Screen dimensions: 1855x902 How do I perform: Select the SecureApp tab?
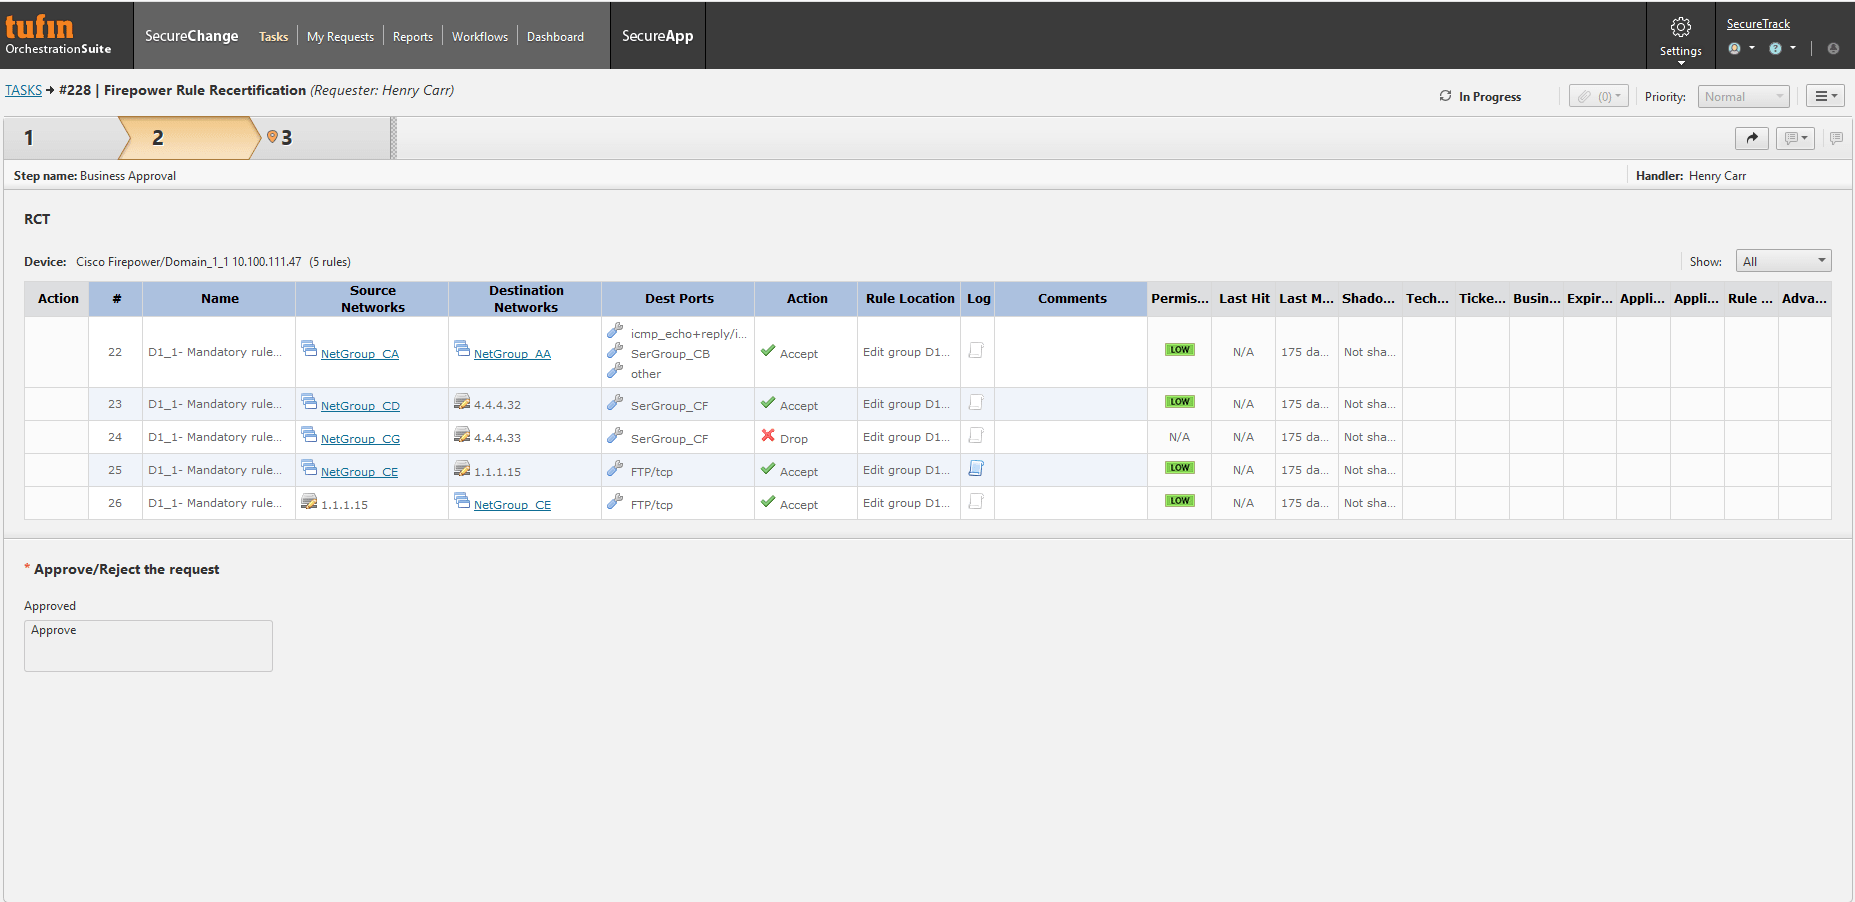pyautogui.click(x=657, y=35)
